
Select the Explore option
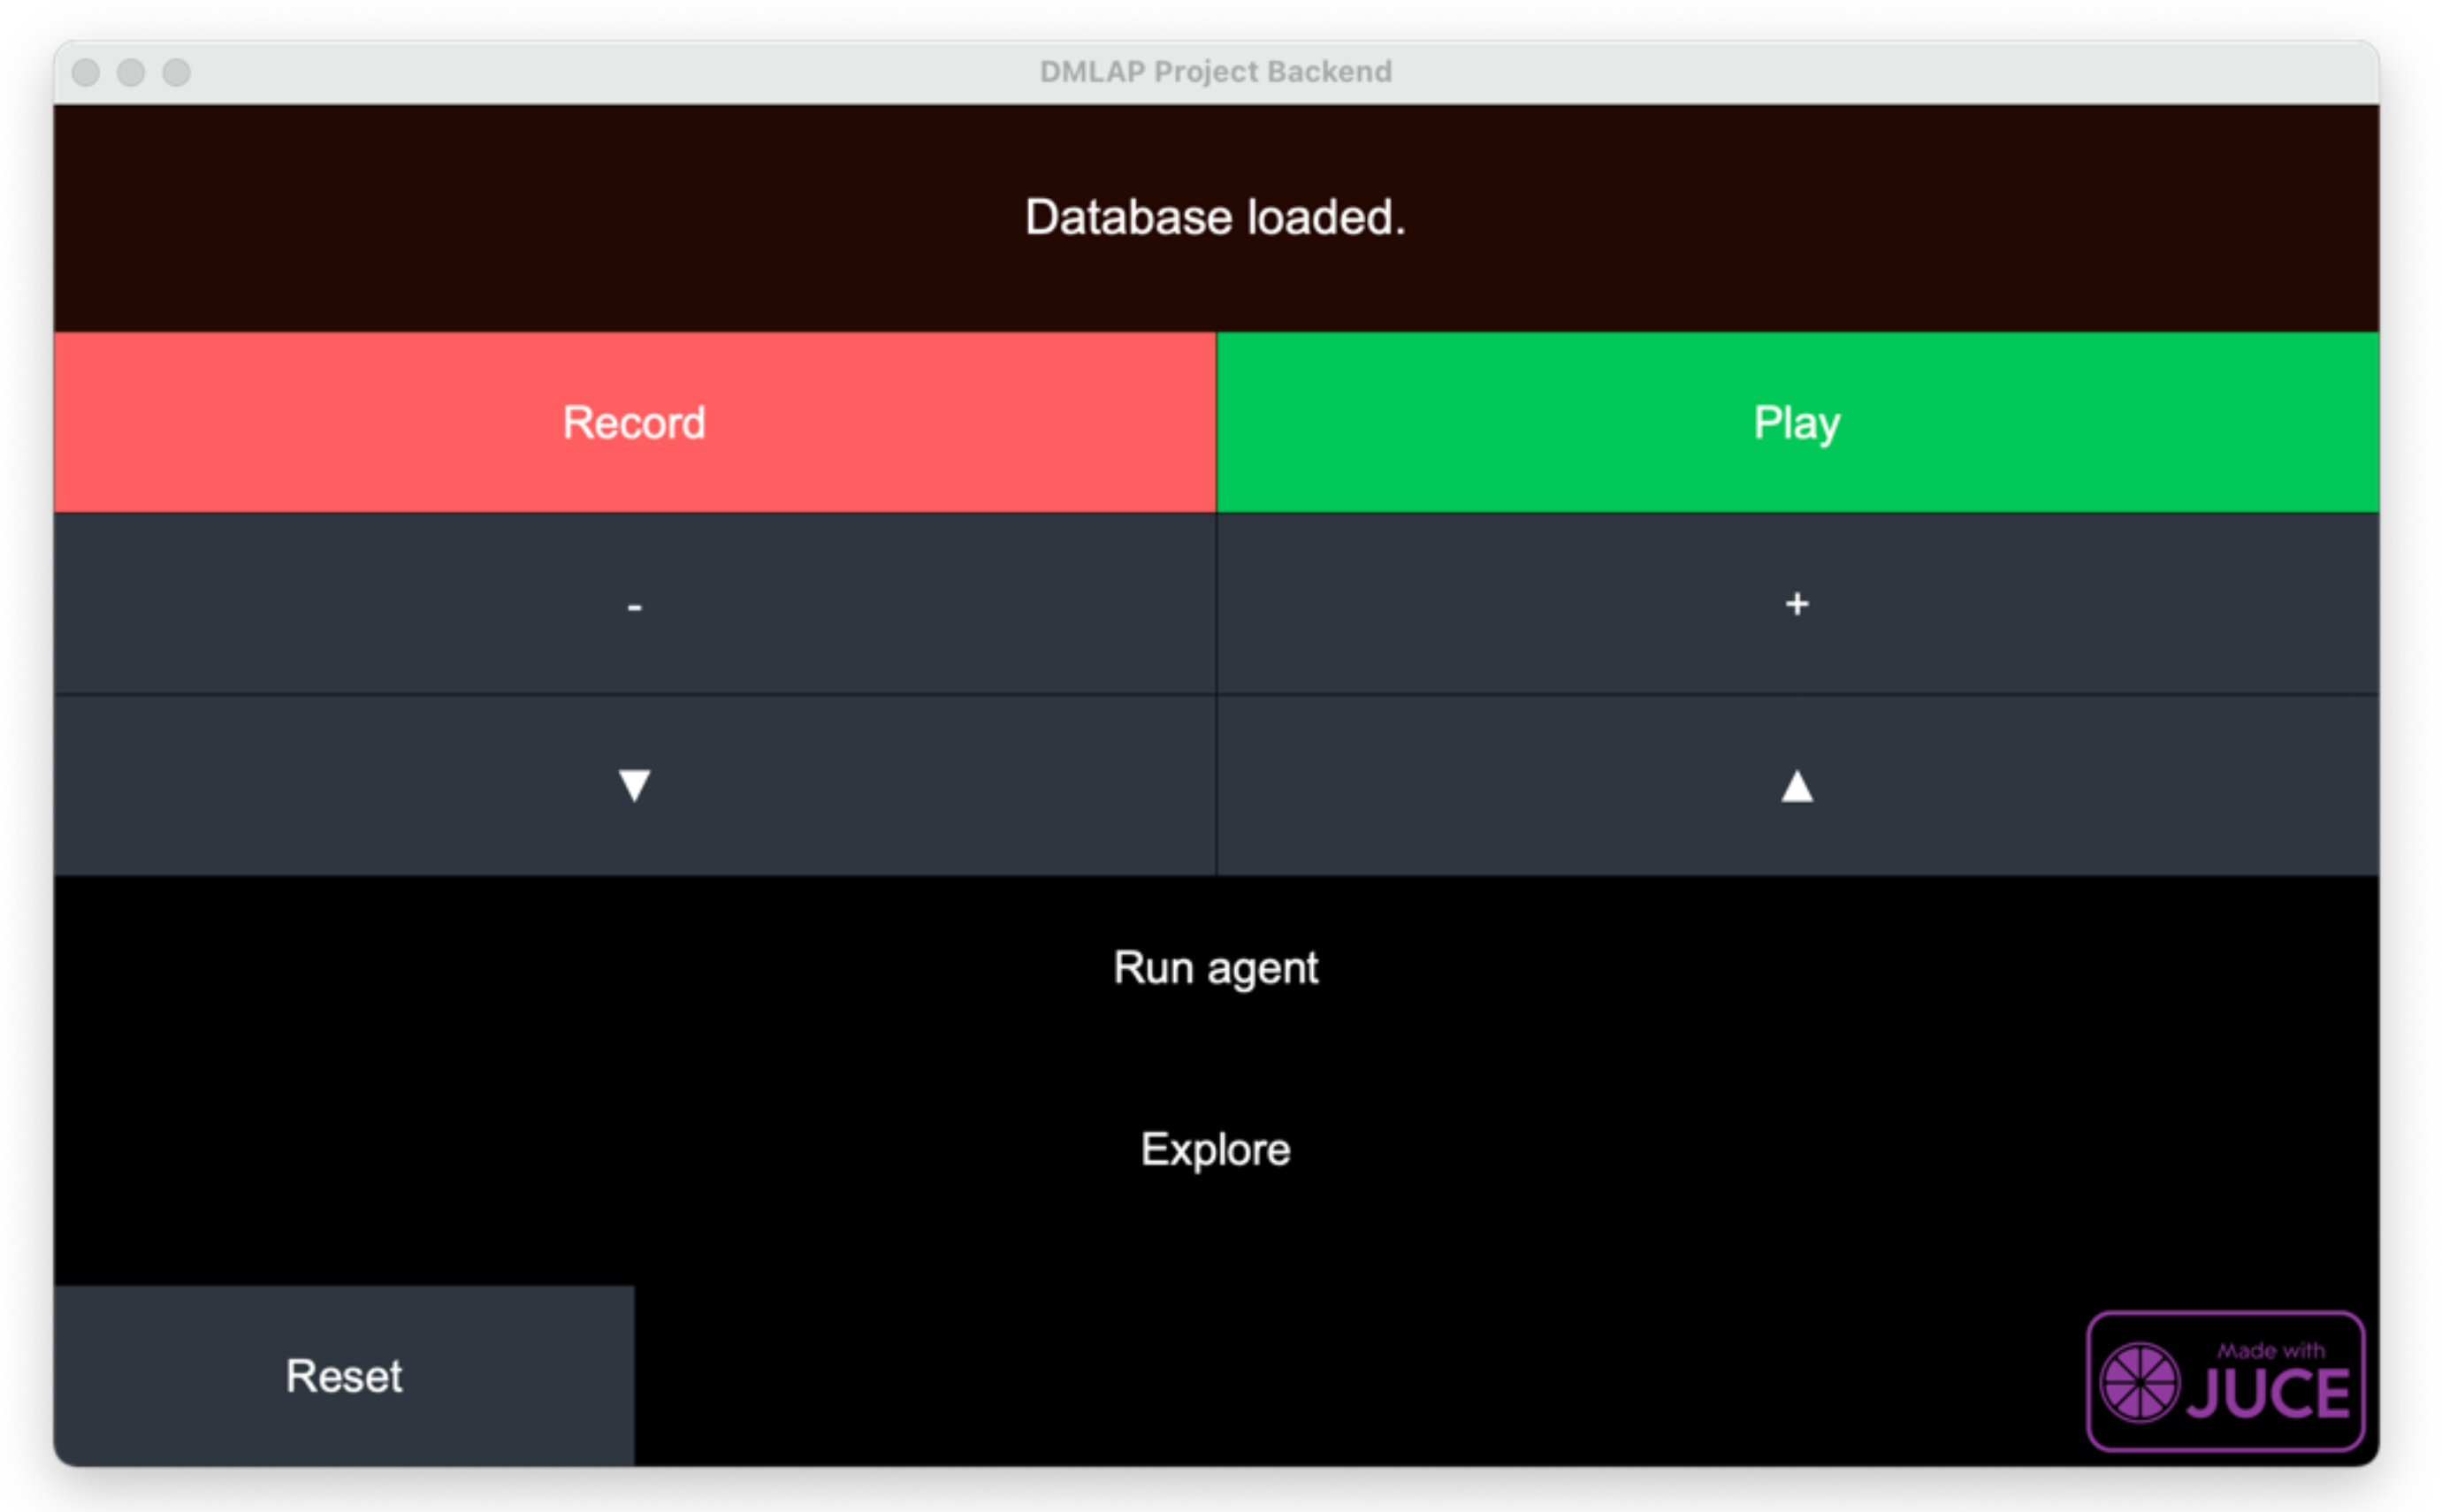[x=1216, y=1149]
